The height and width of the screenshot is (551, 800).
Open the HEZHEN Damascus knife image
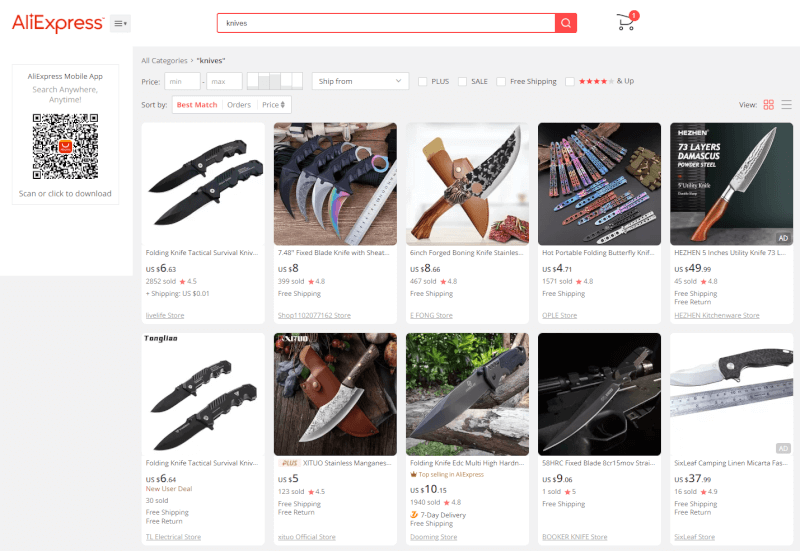pyautogui.click(x=732, y=184)
